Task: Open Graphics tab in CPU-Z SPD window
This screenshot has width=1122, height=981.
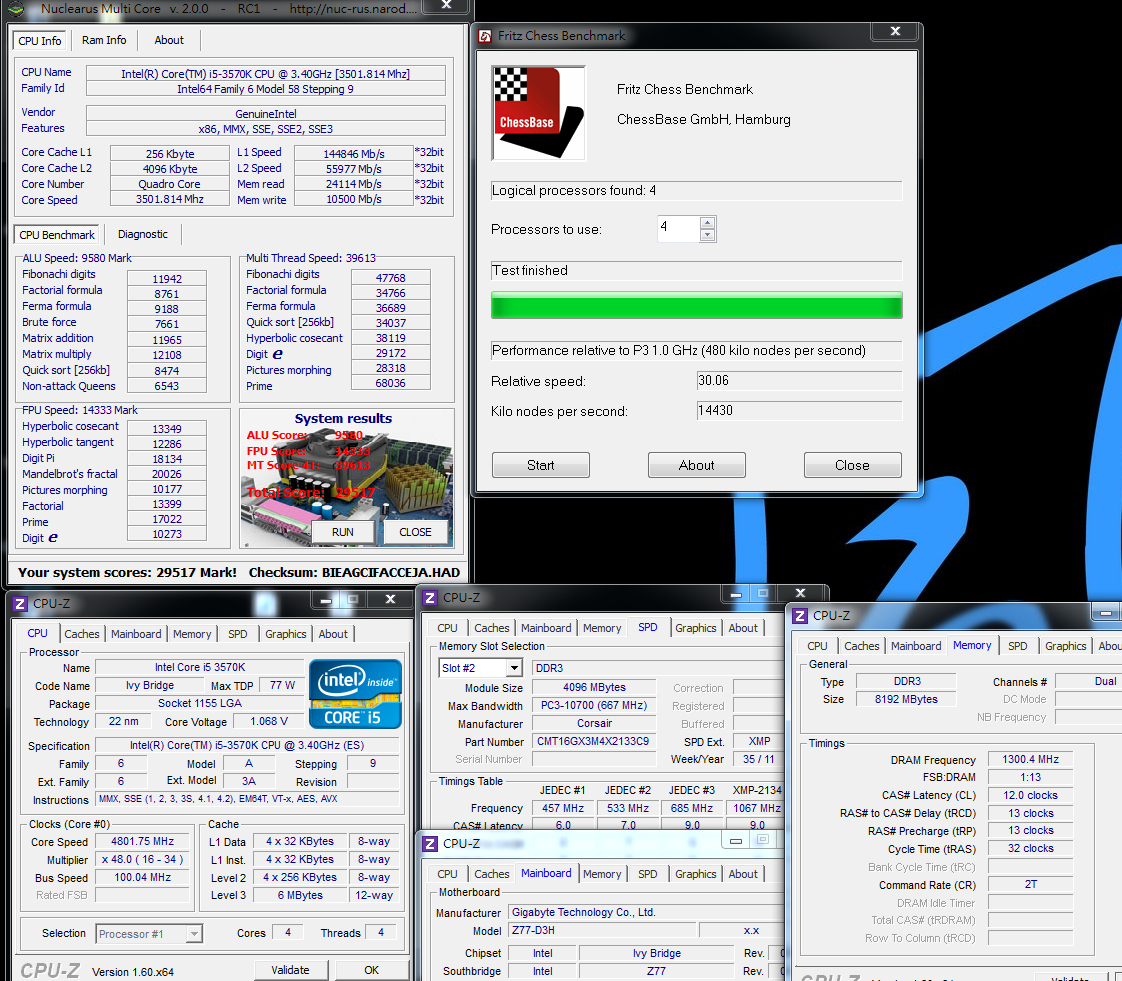Action: 696,628
